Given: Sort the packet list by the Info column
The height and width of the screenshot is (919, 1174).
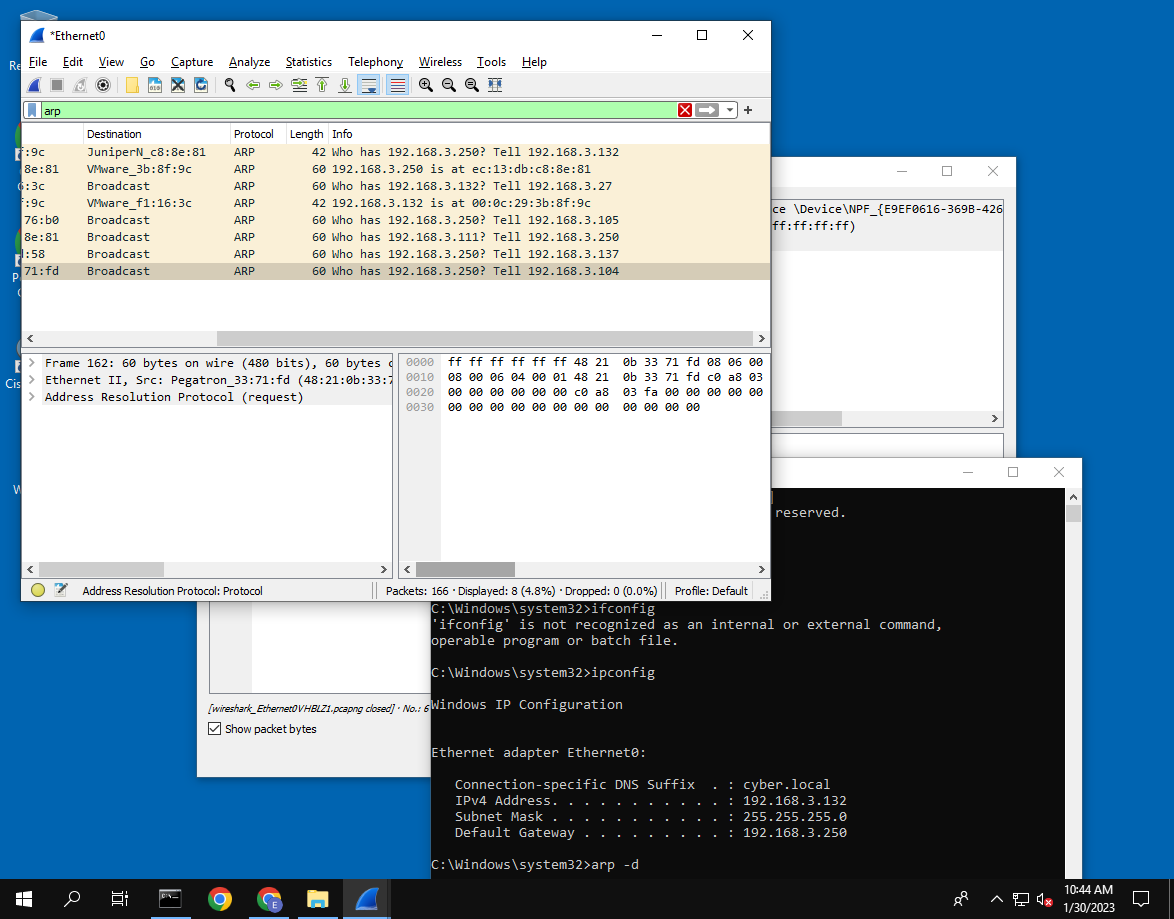Looking at the screenshot, I should pyautogui.click(x=549, y=134).
